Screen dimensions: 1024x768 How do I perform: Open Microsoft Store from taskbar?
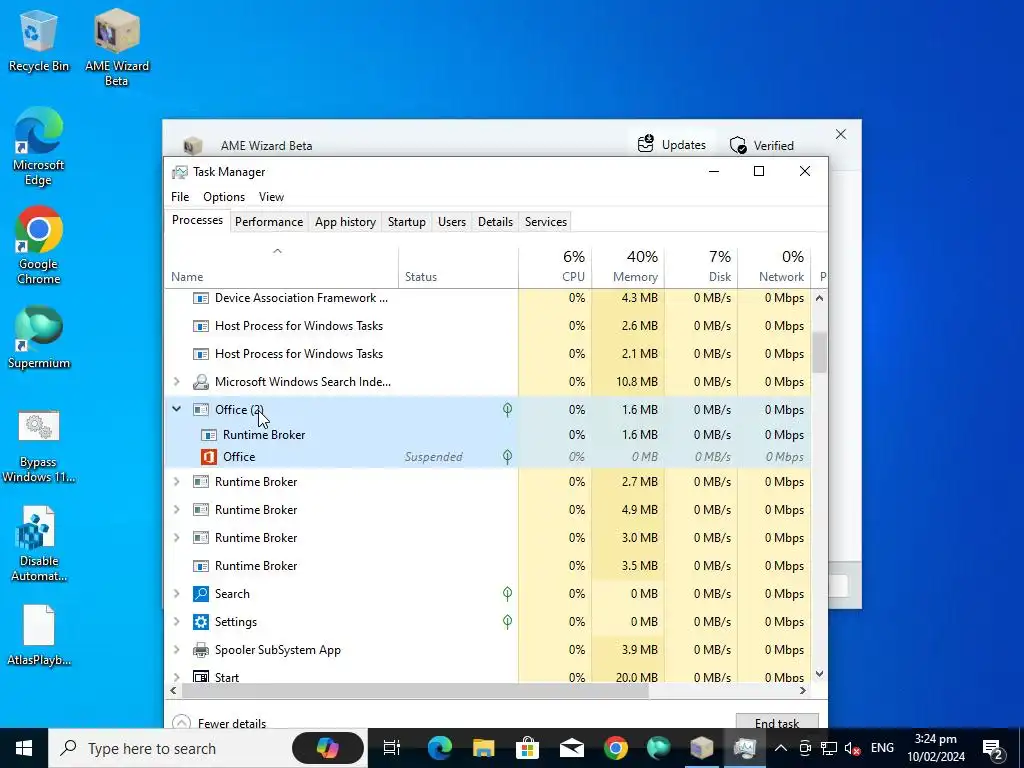point(527,748)
